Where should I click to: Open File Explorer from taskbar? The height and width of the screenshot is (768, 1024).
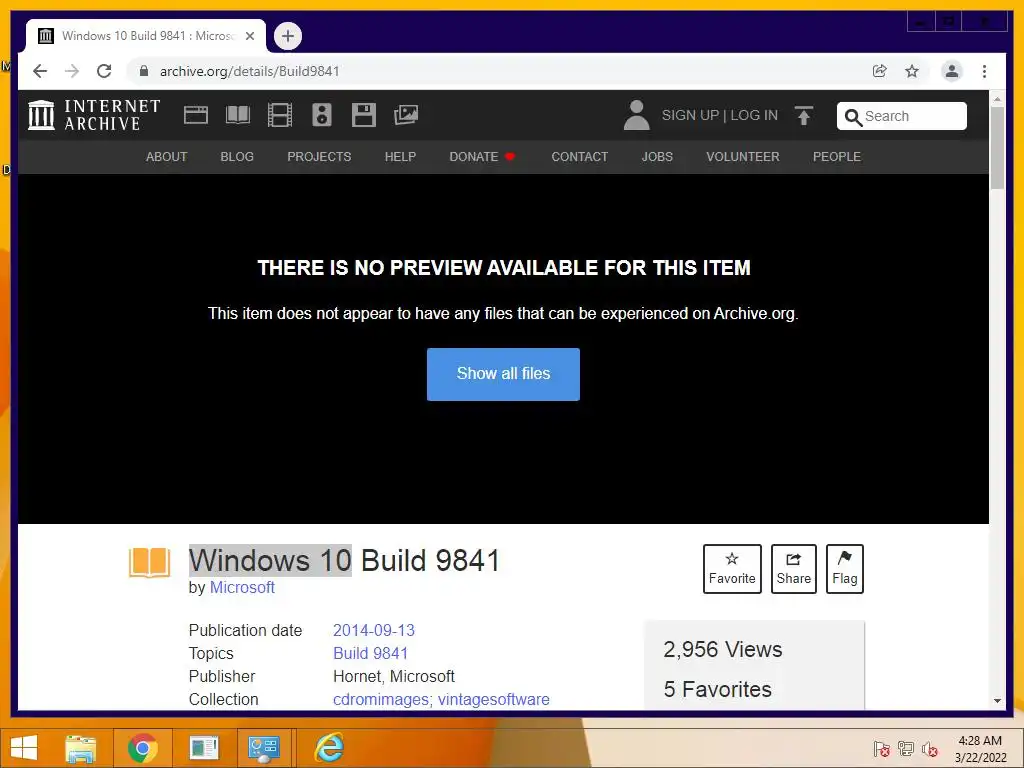point(80,748)
